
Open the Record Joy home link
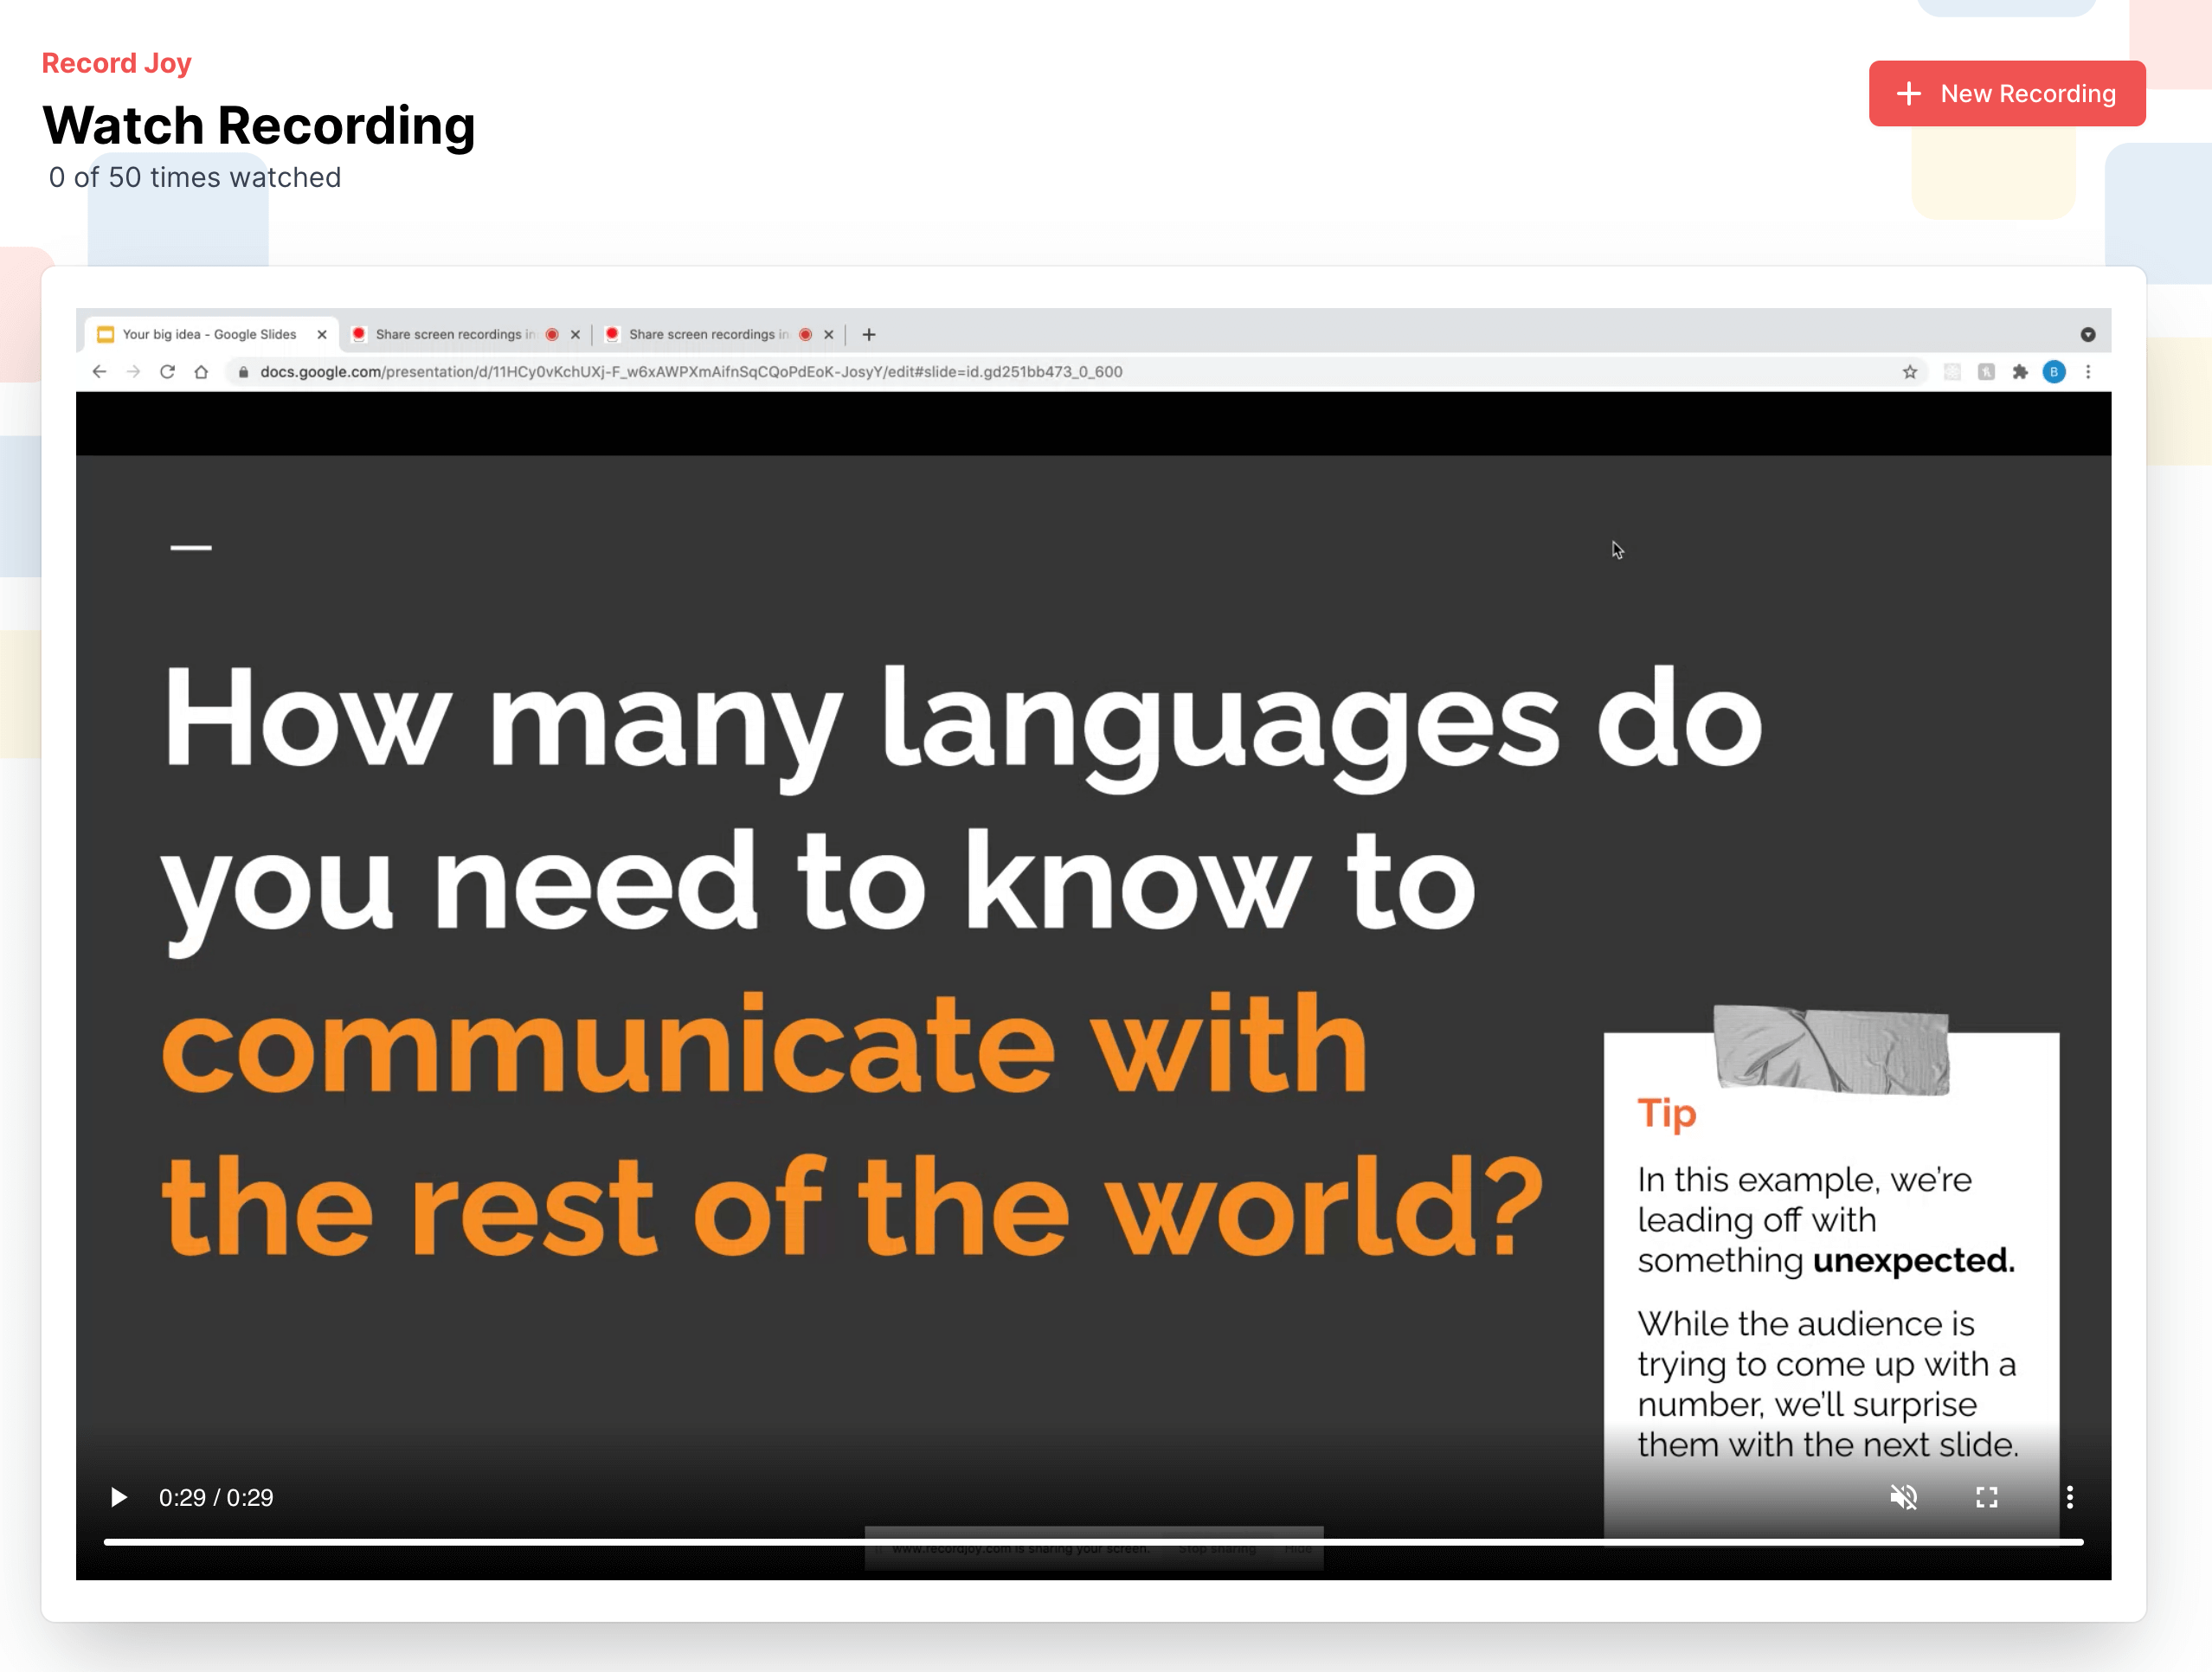(116, 63)
